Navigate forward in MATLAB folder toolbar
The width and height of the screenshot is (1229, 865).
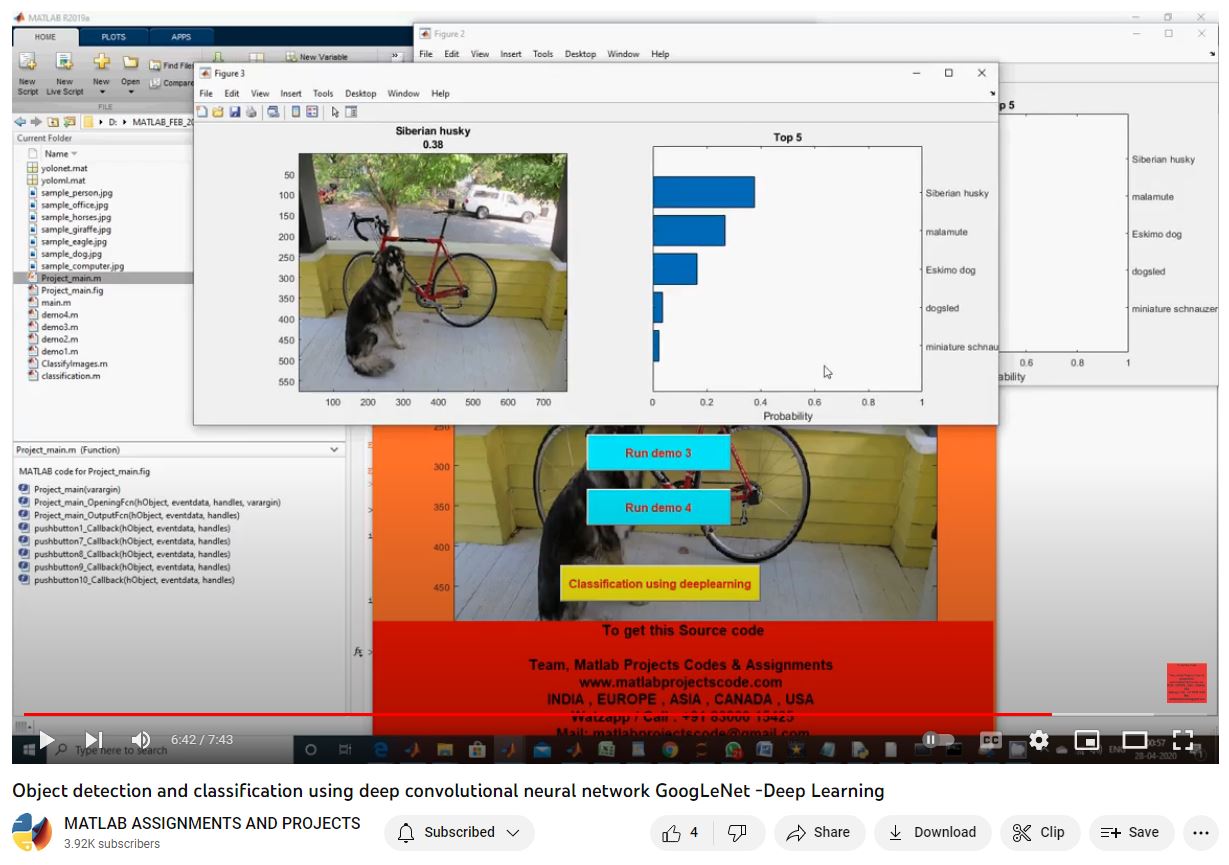[36, 121]
